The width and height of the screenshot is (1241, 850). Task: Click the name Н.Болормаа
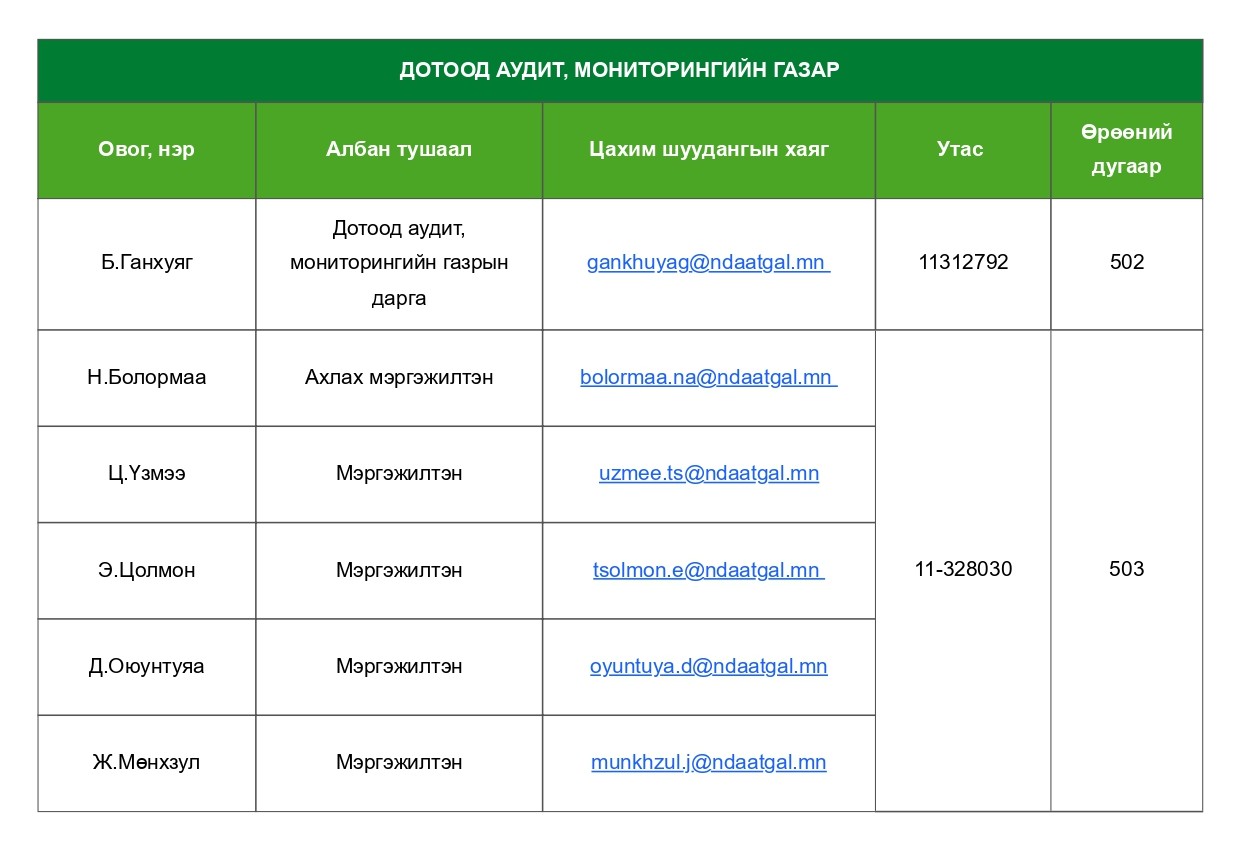click(x=146, y=378)
